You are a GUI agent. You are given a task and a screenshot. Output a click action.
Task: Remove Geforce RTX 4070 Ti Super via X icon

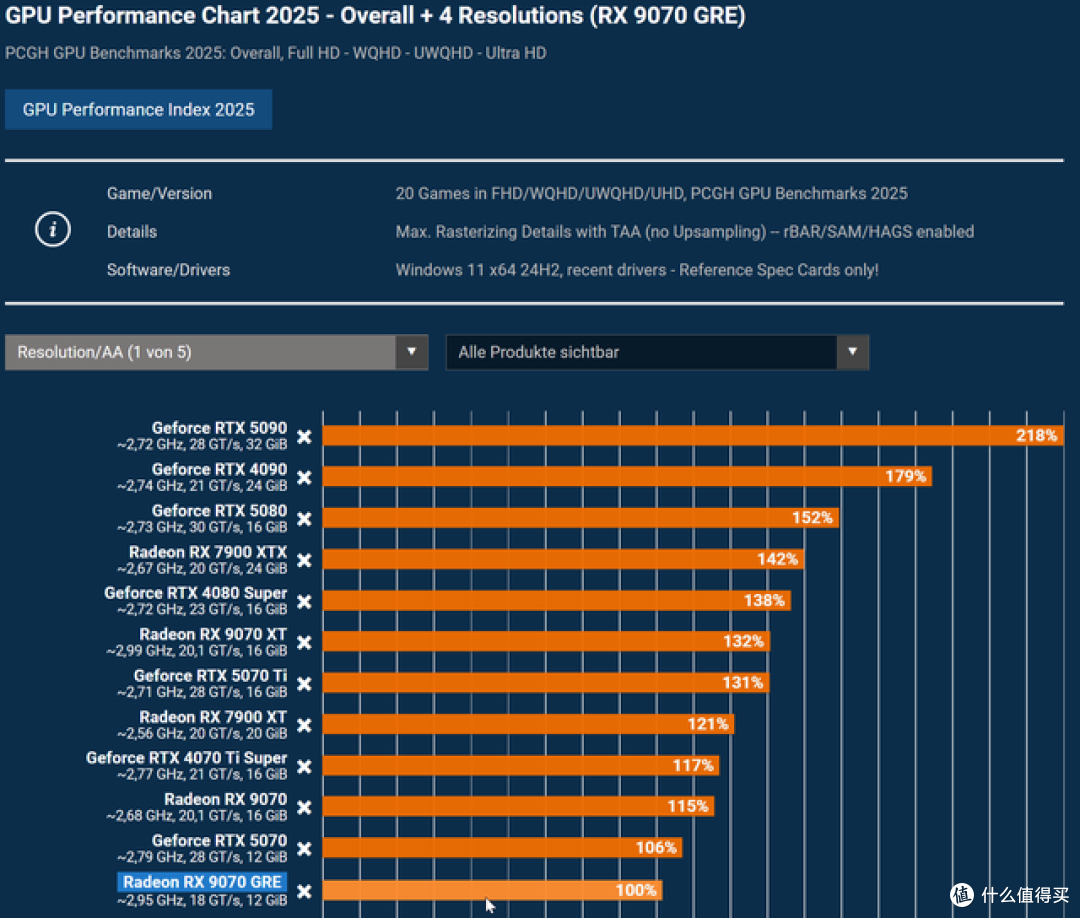tap(304, 766)
